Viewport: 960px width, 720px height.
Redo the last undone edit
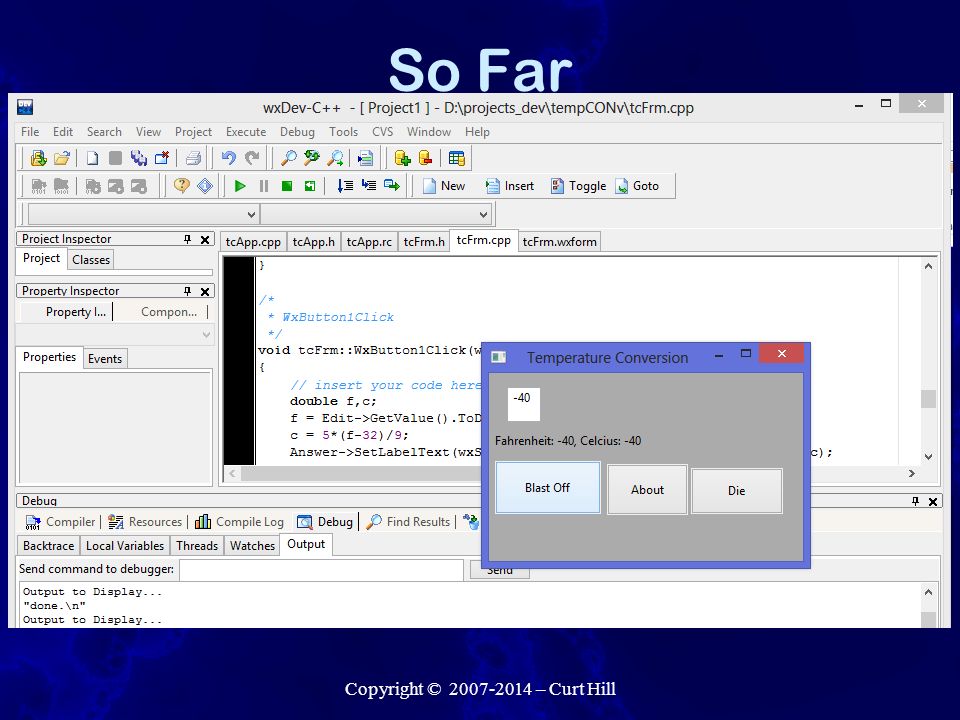coord(252,159)
